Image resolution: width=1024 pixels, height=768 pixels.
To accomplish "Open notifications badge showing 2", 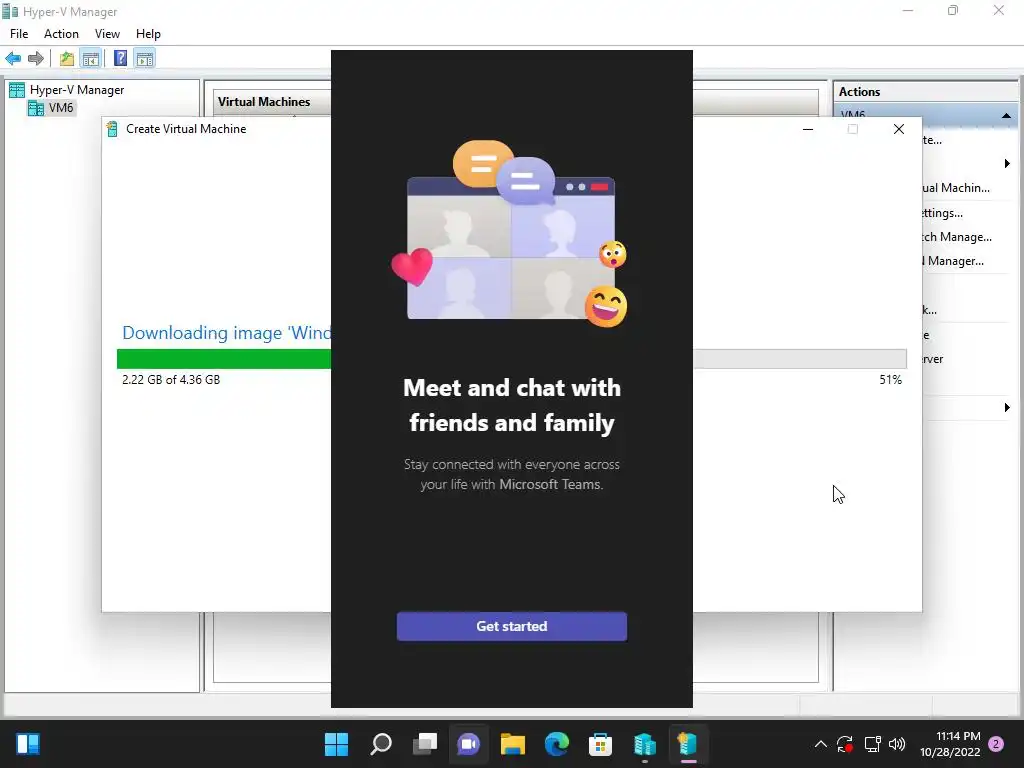I will pyautogui.click(x=996, y=744).
